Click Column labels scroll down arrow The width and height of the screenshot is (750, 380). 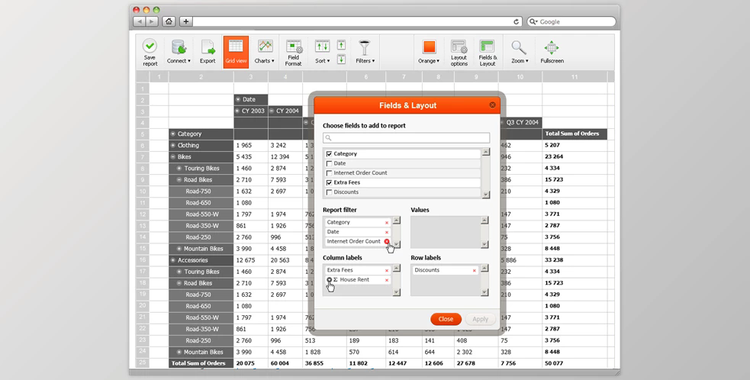pyautogui.click(x=397, y=292)
